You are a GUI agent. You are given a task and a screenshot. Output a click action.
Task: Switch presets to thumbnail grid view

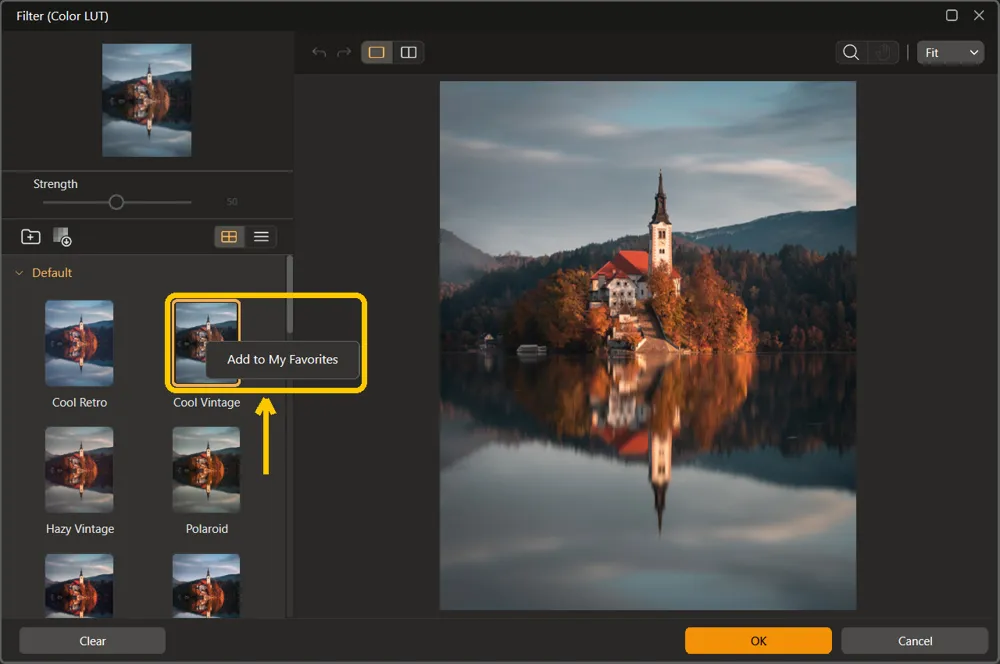(x=229, y=237)
